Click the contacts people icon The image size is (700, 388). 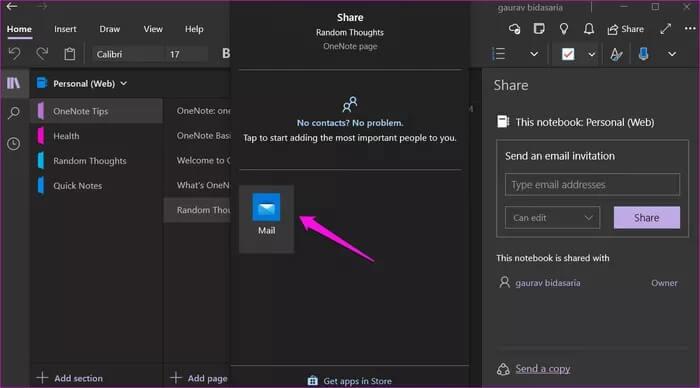pos(350,104)
